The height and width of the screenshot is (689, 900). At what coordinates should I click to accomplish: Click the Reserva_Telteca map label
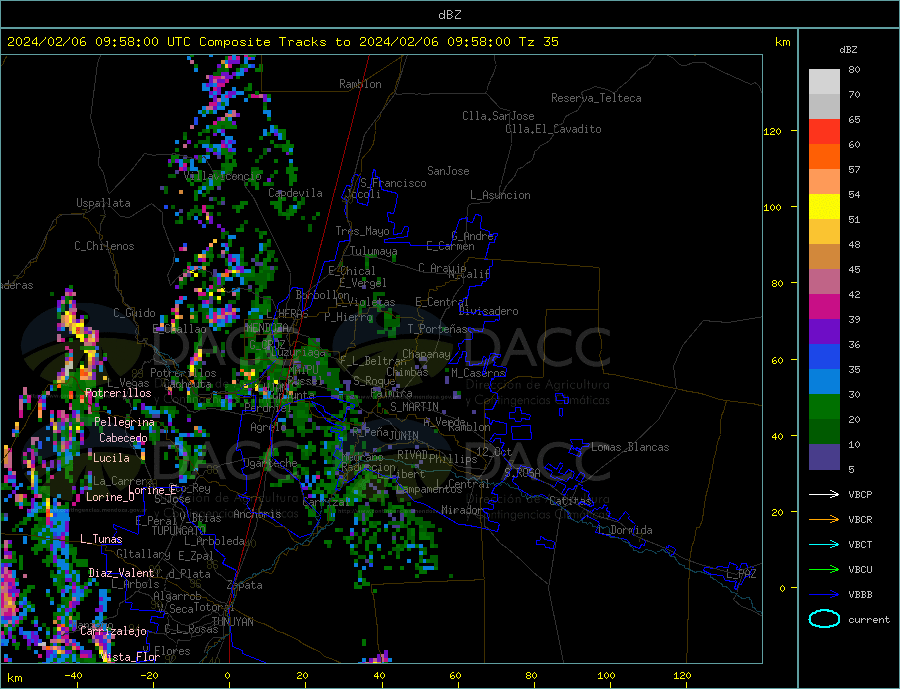click(x=596, y=98)
